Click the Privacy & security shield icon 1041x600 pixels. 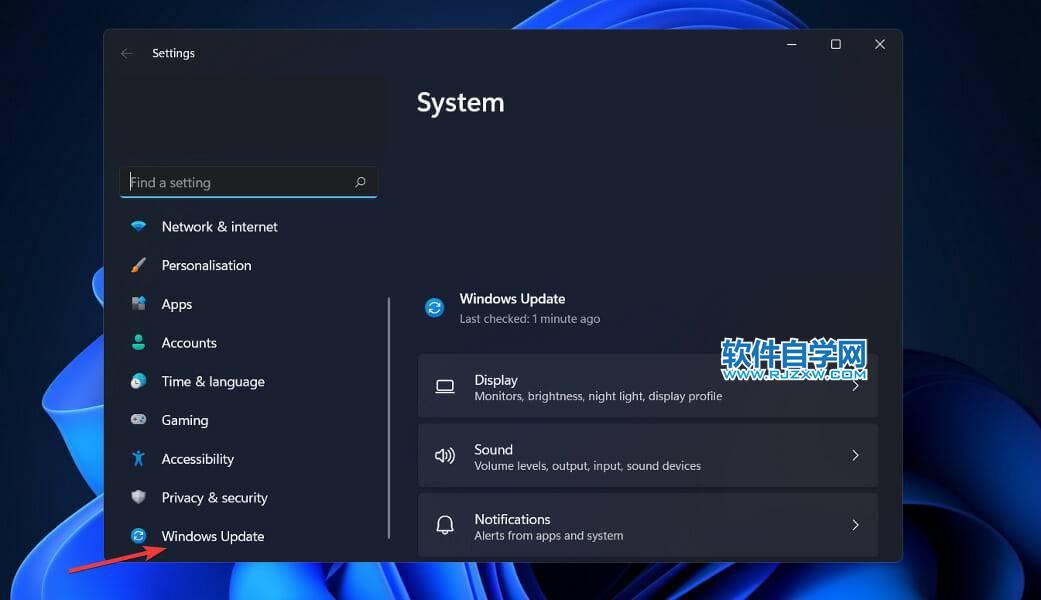pyautogui.click(x=138, y=496)
